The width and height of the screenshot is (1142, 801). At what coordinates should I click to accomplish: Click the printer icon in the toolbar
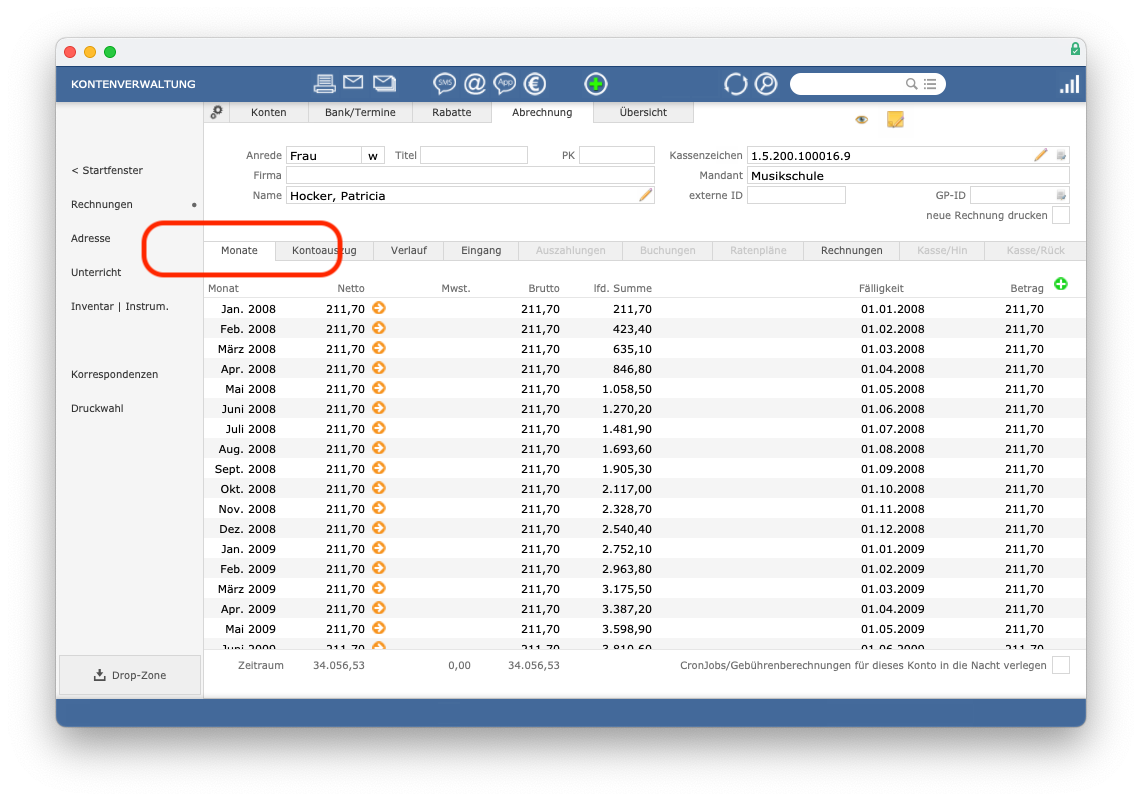(324, 84)
